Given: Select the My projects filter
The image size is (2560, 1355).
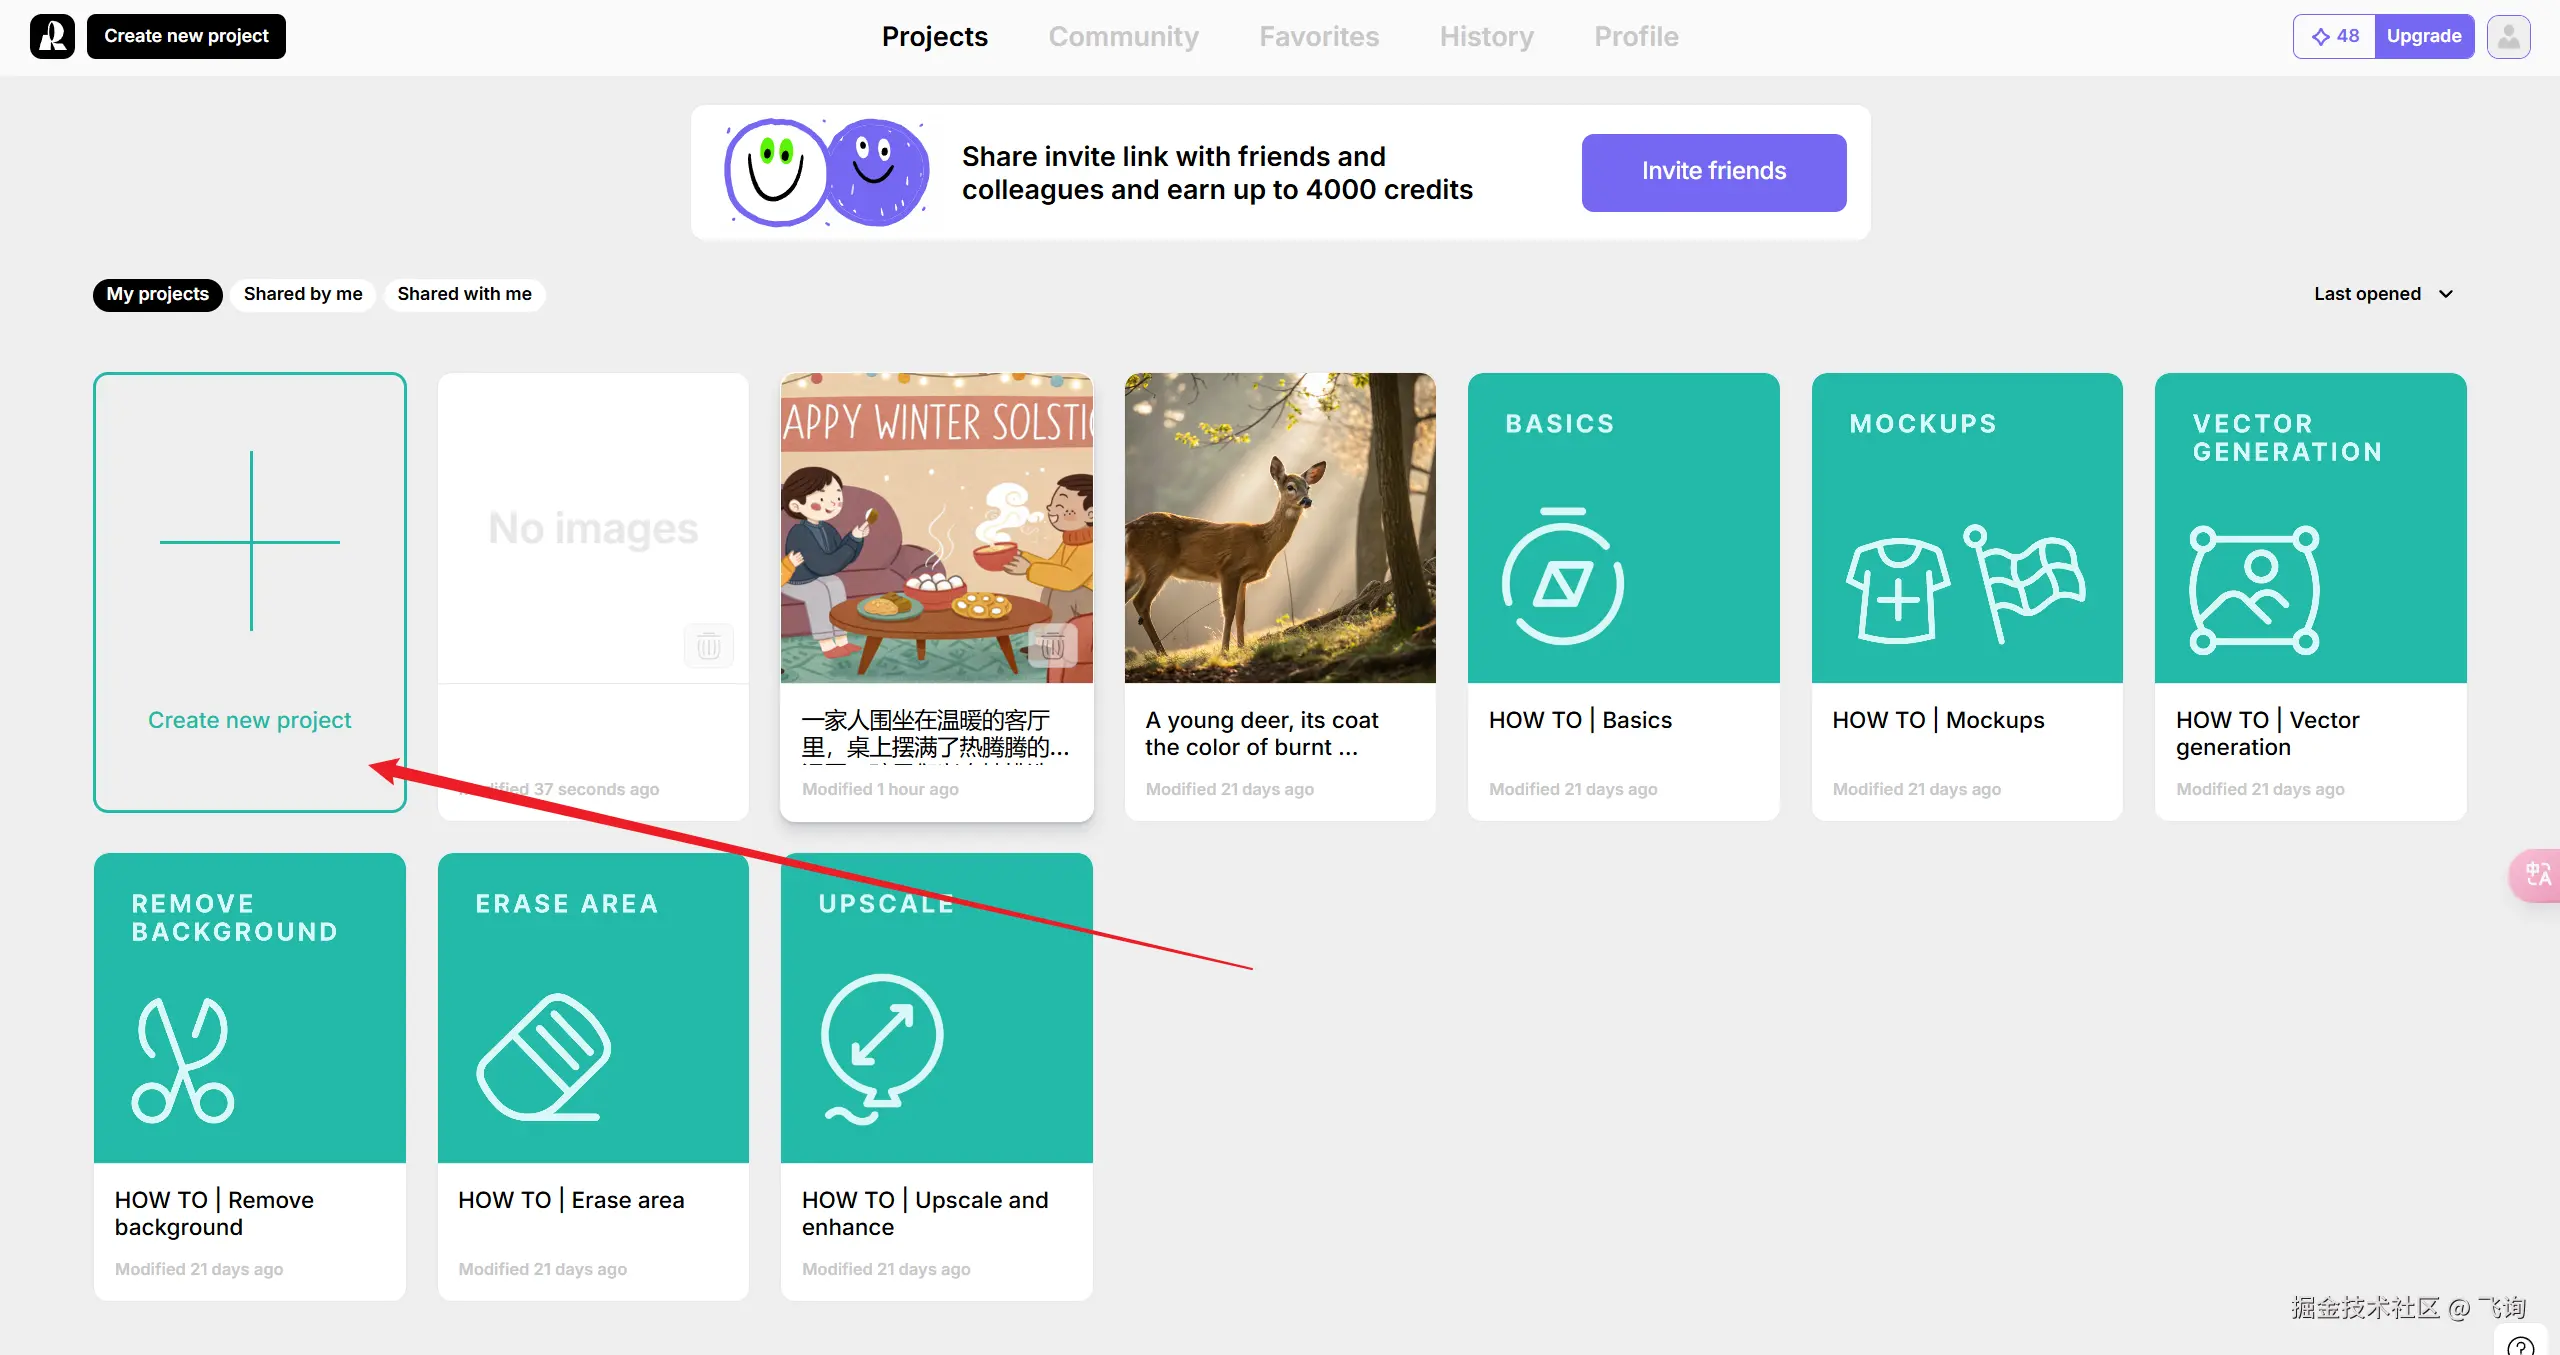Looking at the screenshot, I should coord(157,294).
